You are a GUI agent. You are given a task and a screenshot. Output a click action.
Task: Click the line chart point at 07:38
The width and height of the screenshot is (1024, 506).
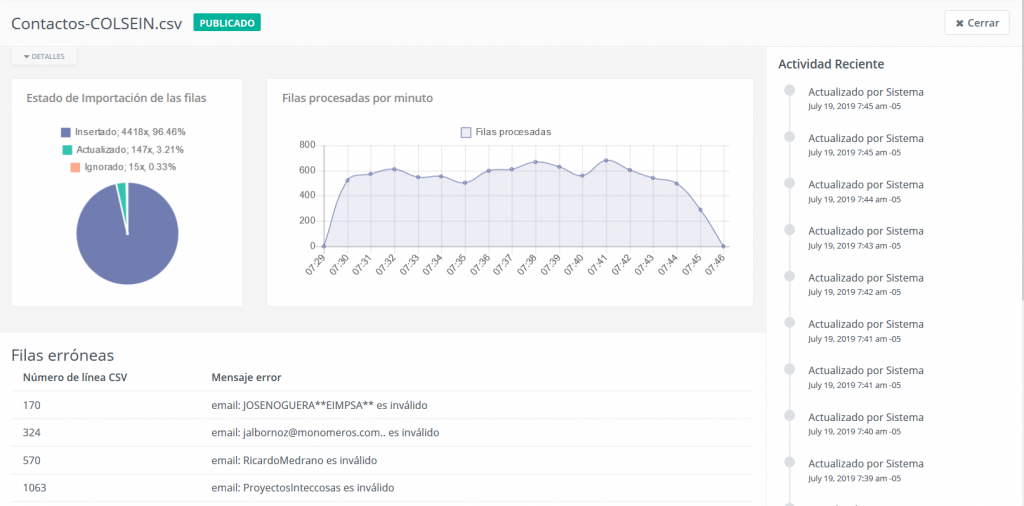535,162
